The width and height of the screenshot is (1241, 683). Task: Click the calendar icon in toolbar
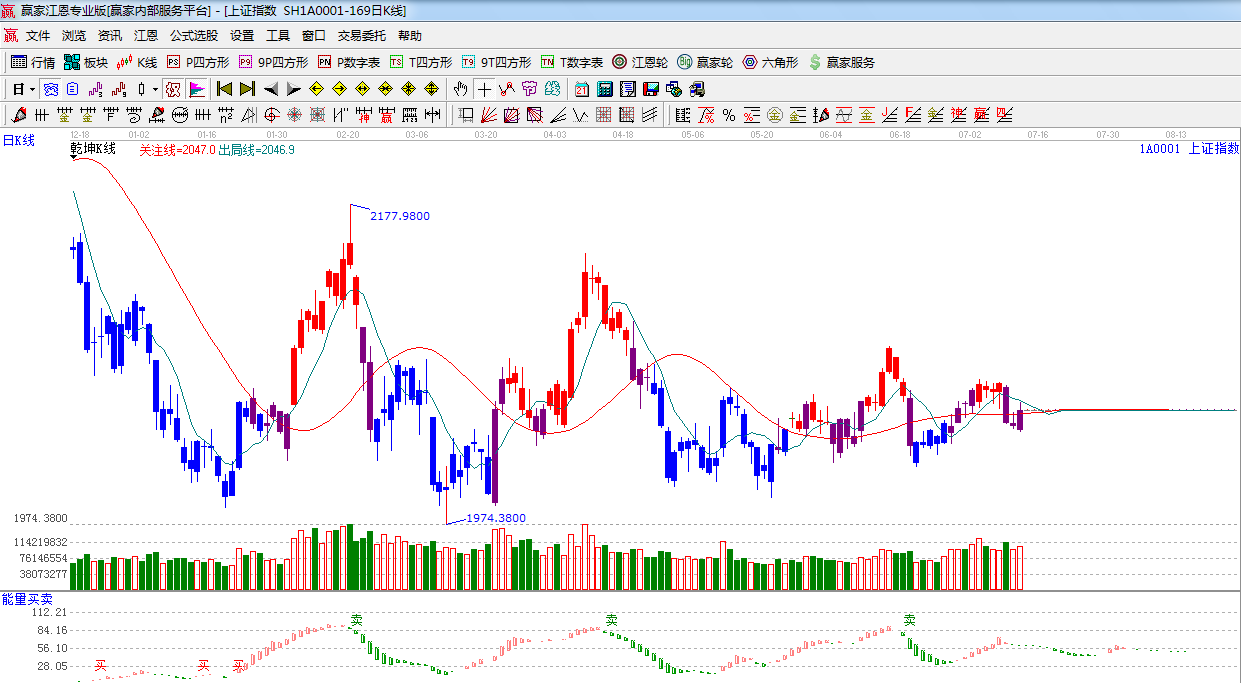(x=581, y=89)
